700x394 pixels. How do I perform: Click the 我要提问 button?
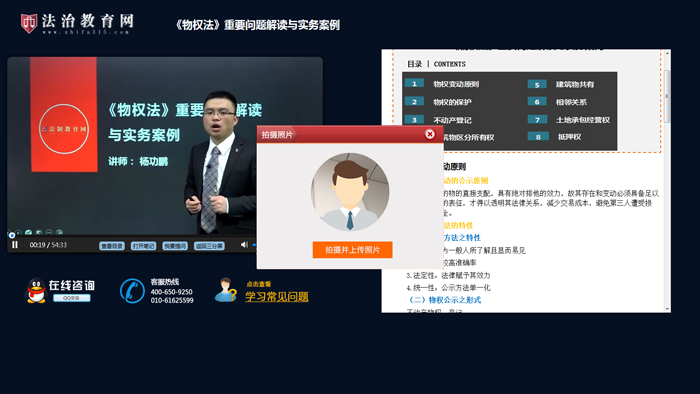coord(175,246)
